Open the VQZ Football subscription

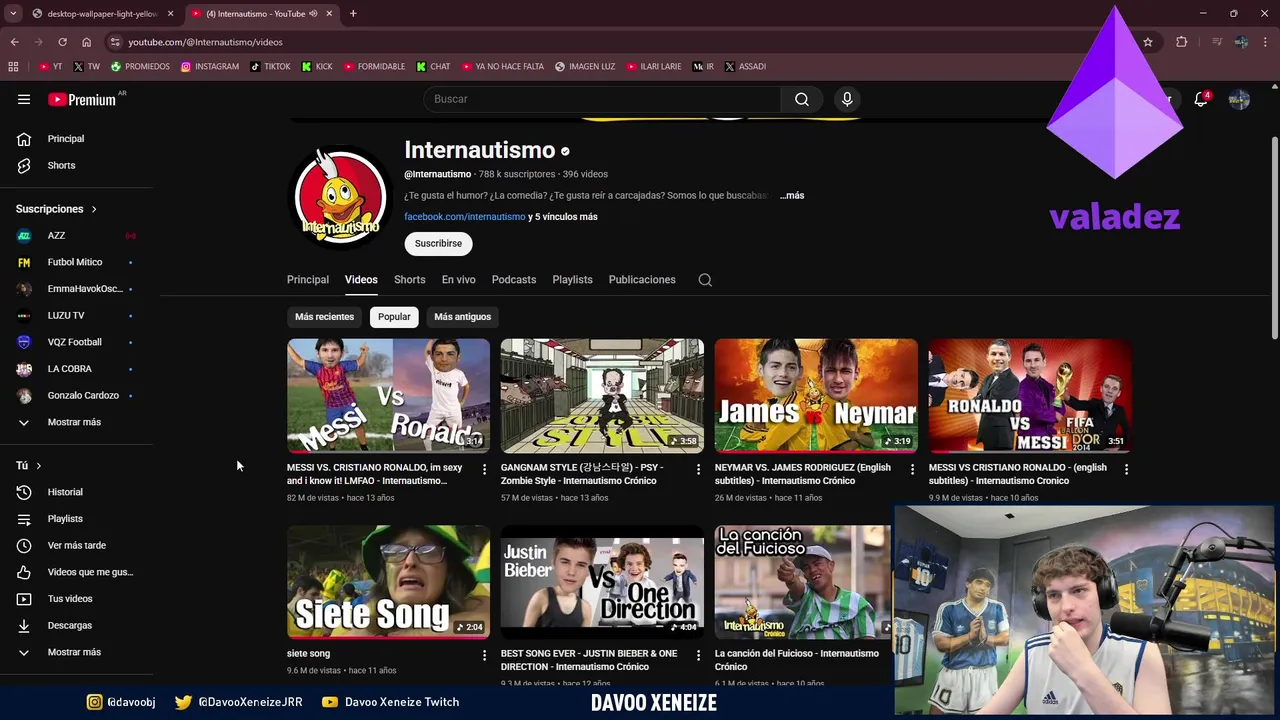pyautogui.click(x=76, y=342)
